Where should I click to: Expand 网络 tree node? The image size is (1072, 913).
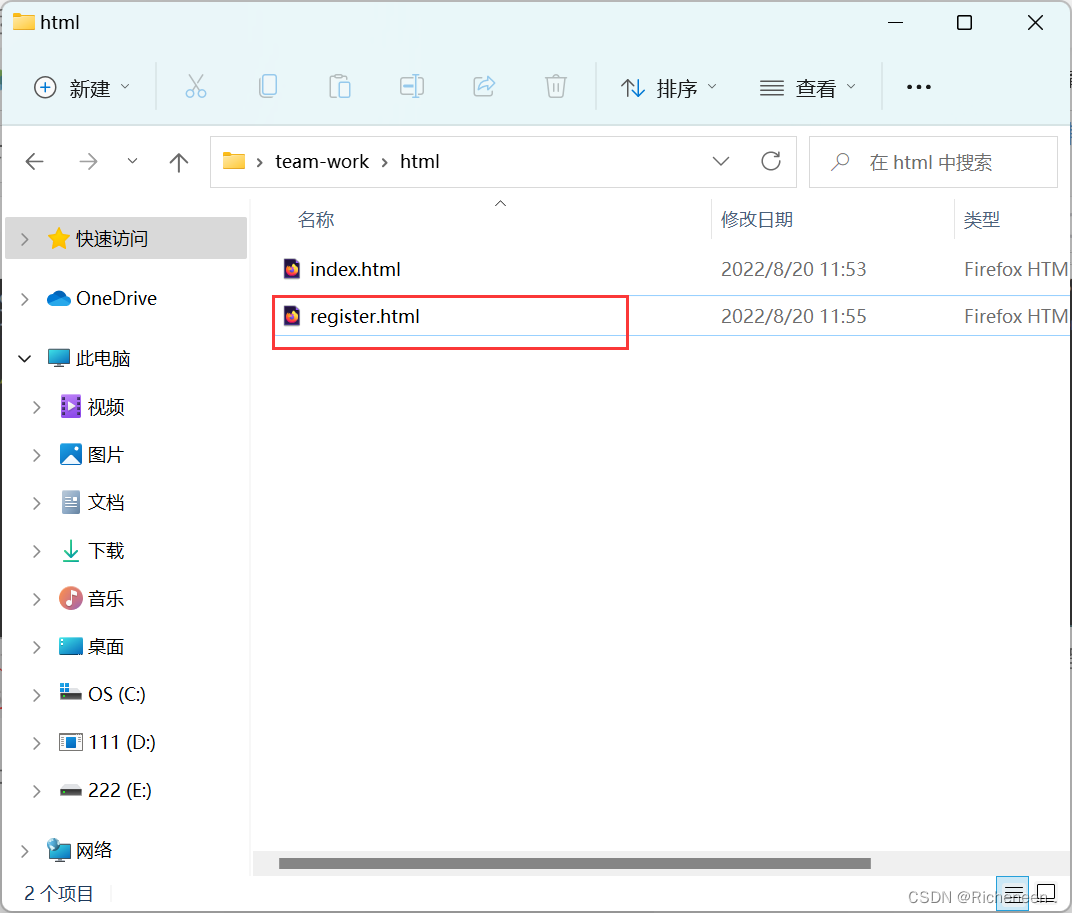coord(25,851)
